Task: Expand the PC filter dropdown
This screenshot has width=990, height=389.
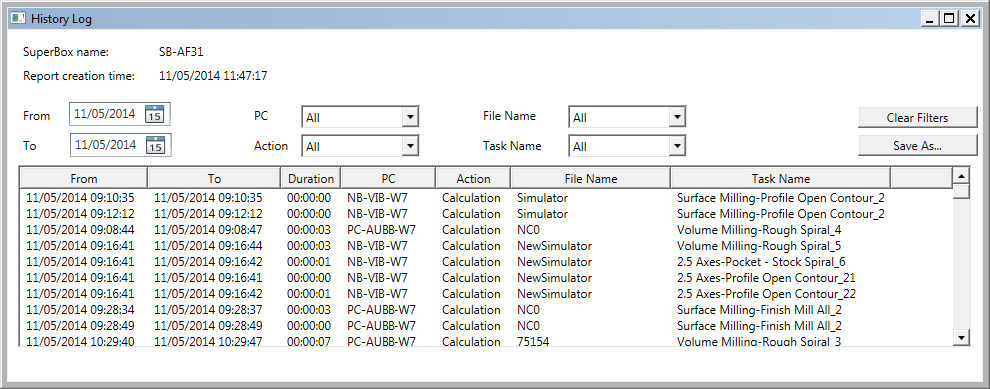Action: point(410,117)
